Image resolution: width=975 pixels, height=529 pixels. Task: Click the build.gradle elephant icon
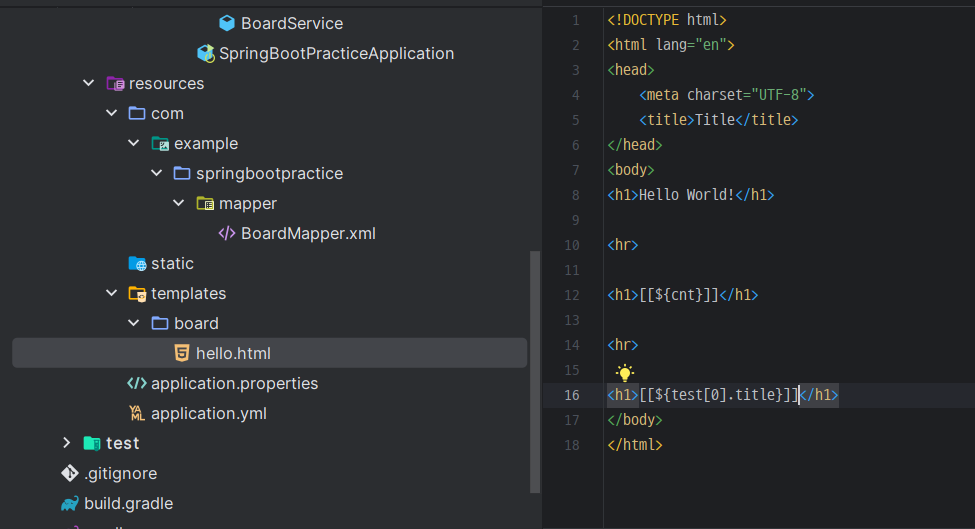70,504
